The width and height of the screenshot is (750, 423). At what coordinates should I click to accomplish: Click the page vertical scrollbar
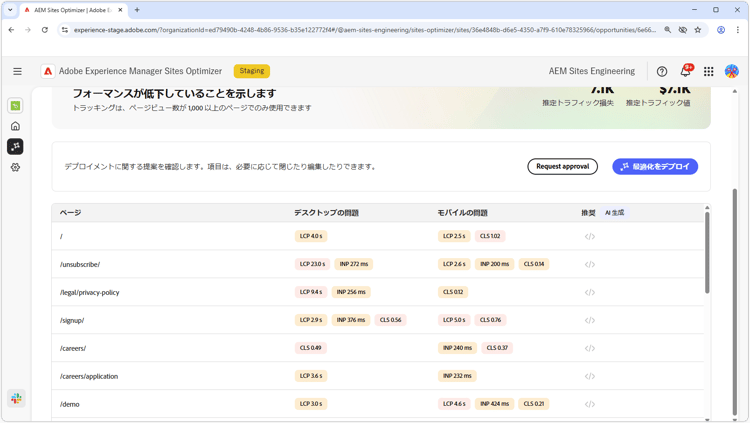[735, 301]
